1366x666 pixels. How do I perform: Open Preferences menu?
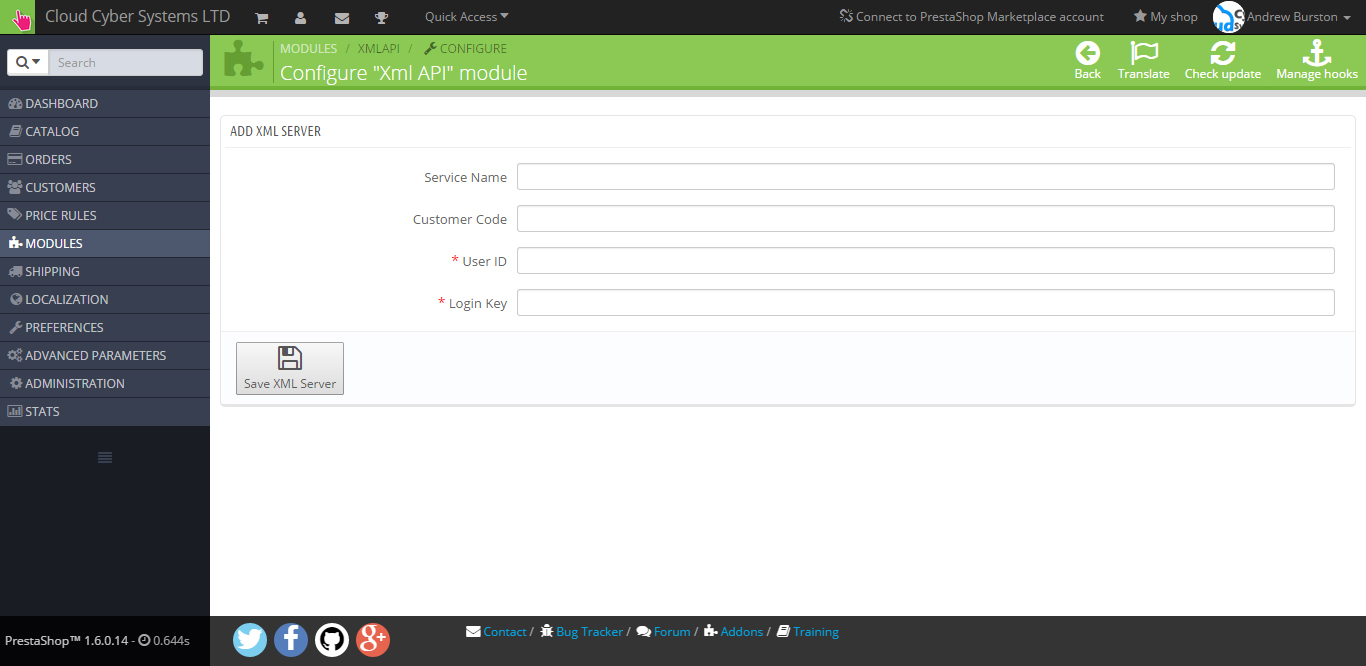point(105,327)
